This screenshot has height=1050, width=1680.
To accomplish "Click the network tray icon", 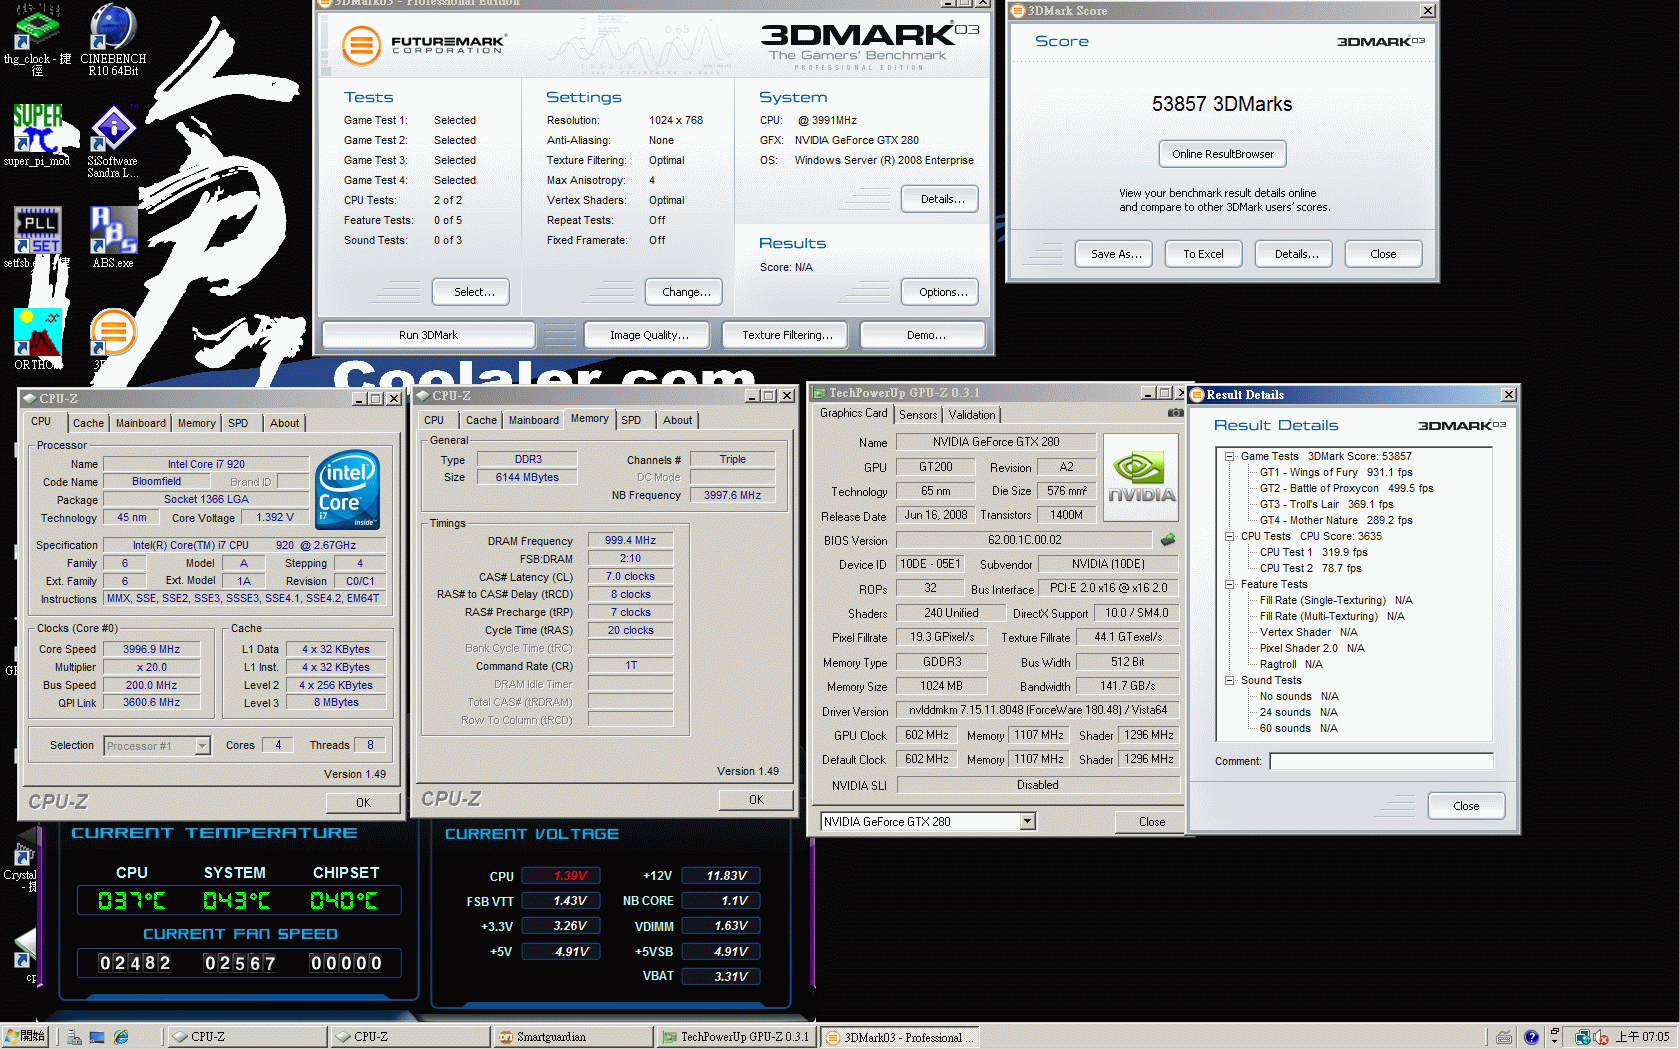I will [1583, 1037].
